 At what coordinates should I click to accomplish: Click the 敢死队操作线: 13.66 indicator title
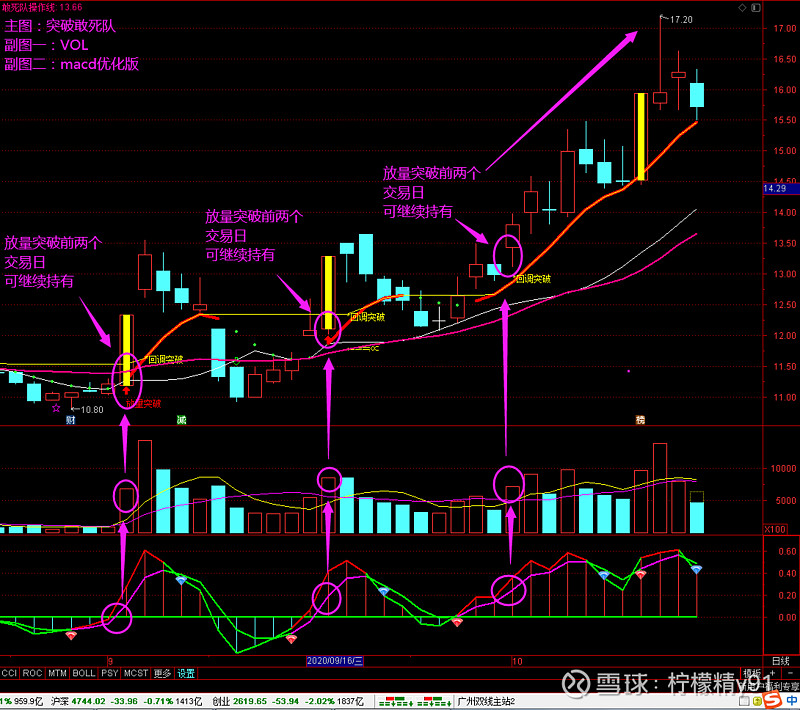[x=42, y=7]
